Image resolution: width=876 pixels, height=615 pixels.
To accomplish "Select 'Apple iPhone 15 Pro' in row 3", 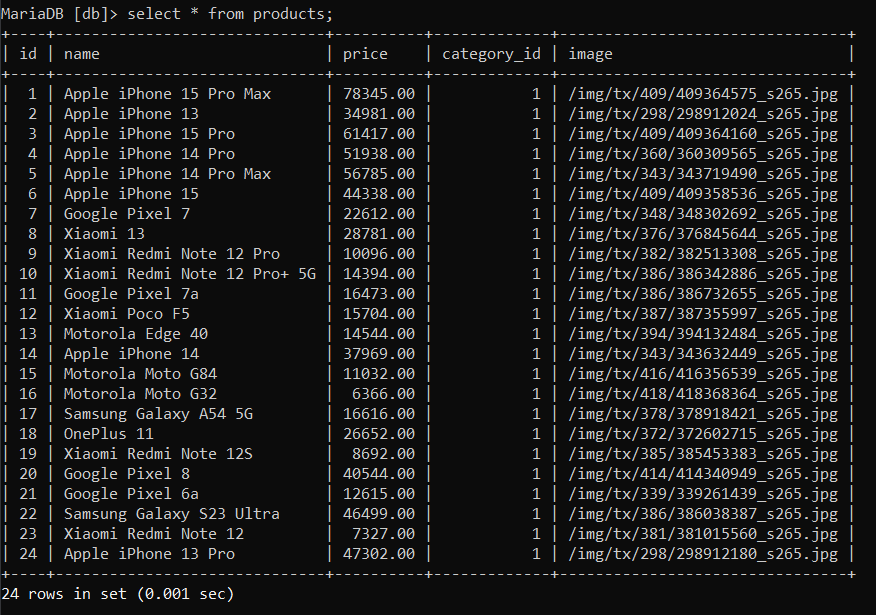I will point(149,134).
